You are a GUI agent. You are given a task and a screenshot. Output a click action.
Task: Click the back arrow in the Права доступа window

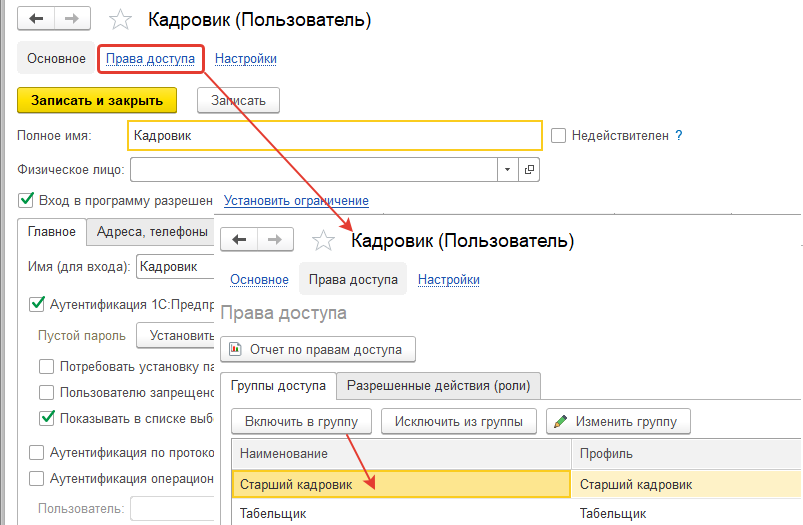tap(239, 239)
